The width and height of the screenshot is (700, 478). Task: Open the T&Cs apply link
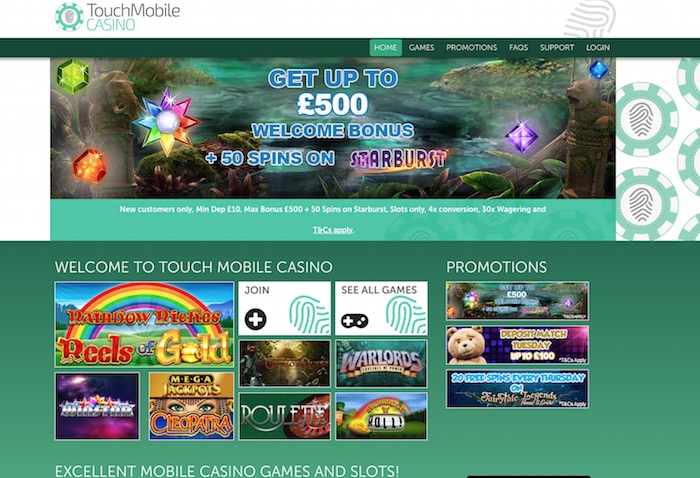coord(333,230)
